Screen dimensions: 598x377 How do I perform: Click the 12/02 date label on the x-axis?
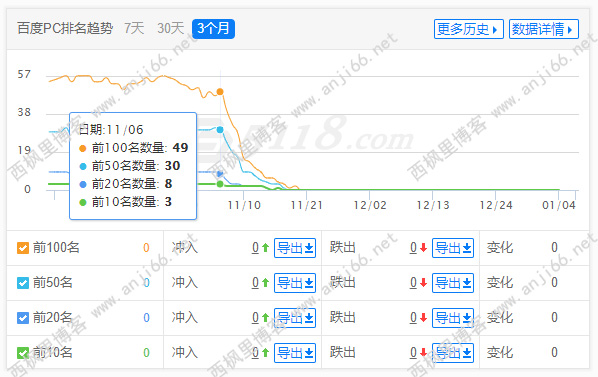[x=370, y=205]
